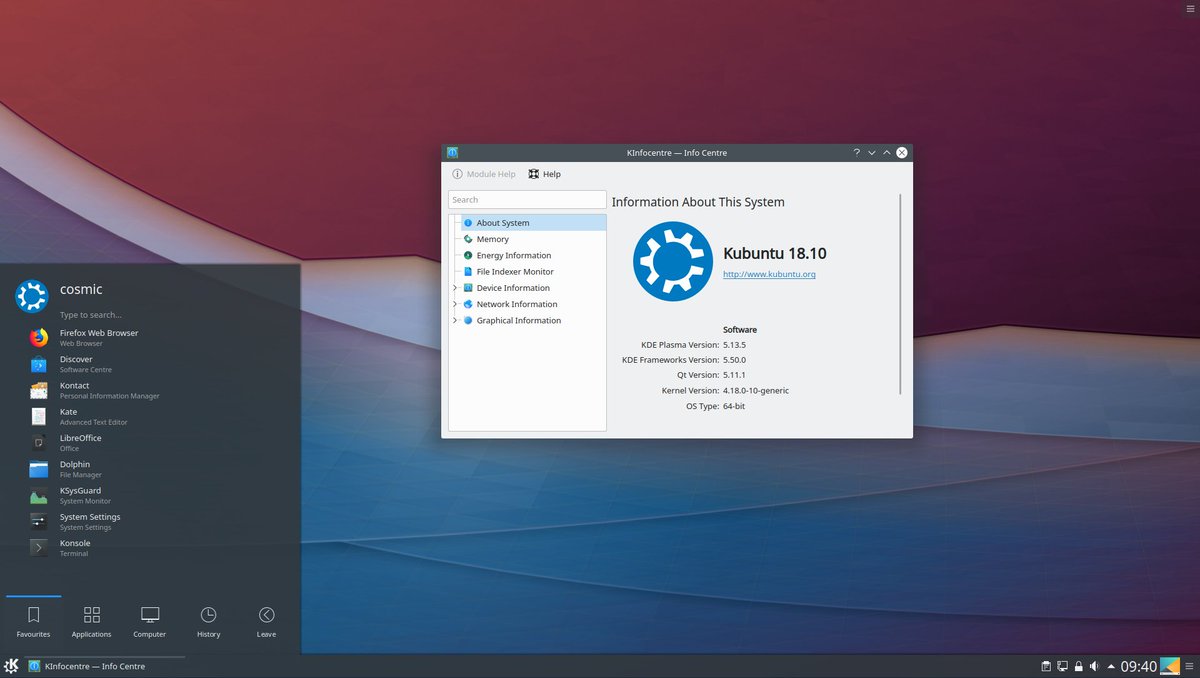This screenshot has height=678, width=1200.
Task: Expand the Network Information tree node
Action: 455,304
